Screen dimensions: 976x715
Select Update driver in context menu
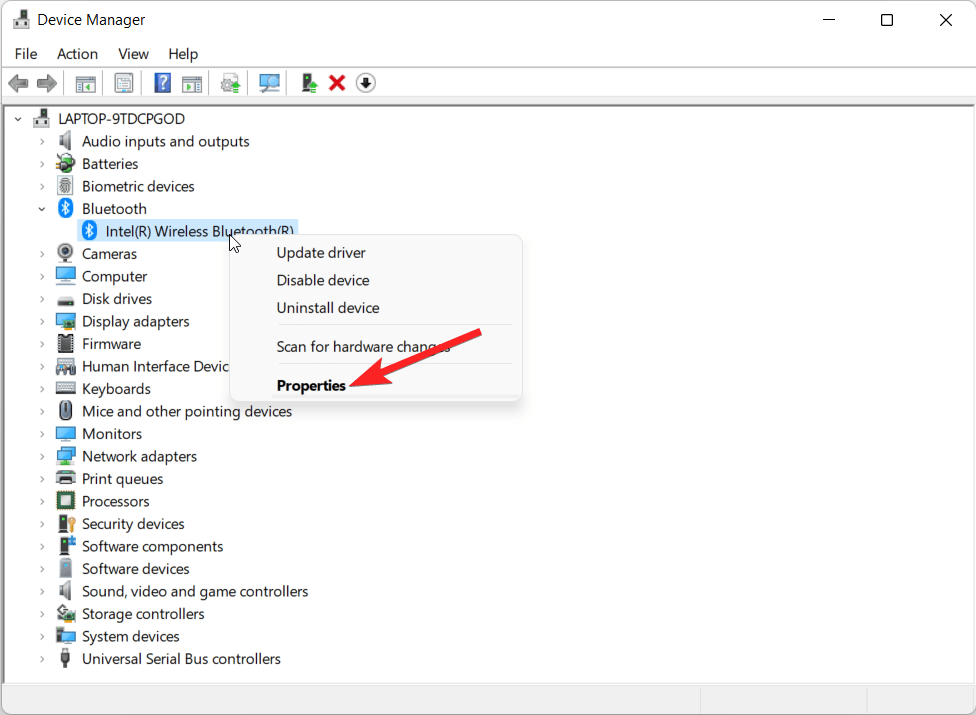(x=321, y=253)
